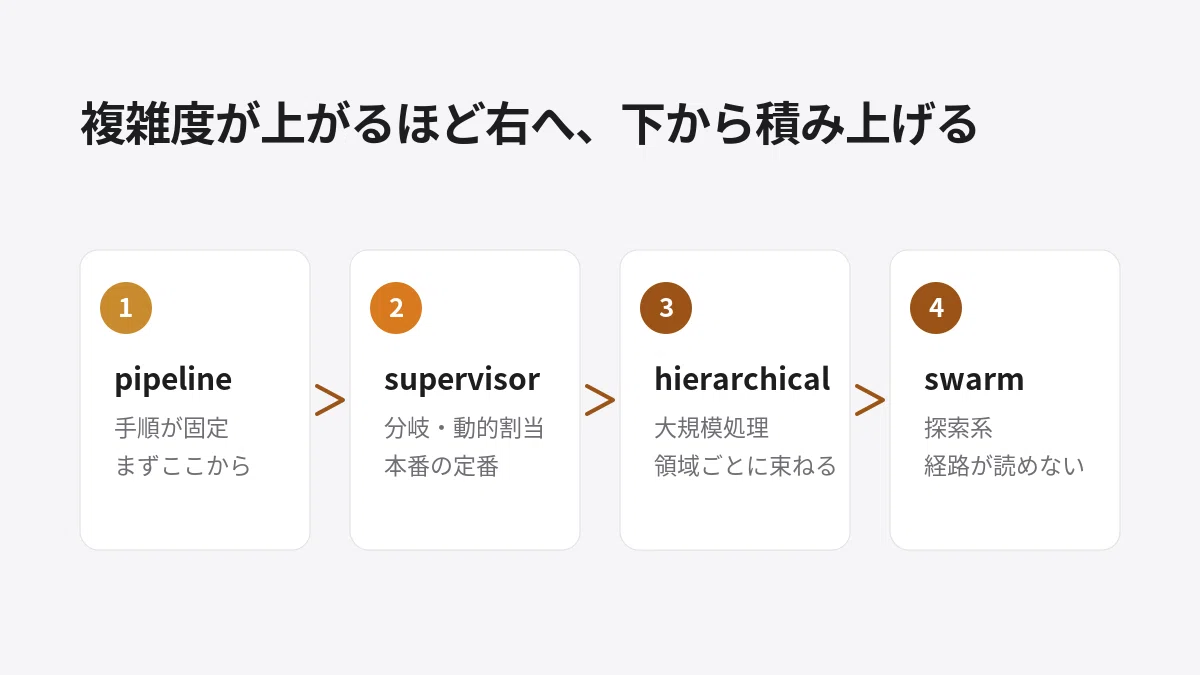
Task: Click the orange number 2 badge
Action: pos(396,308)
